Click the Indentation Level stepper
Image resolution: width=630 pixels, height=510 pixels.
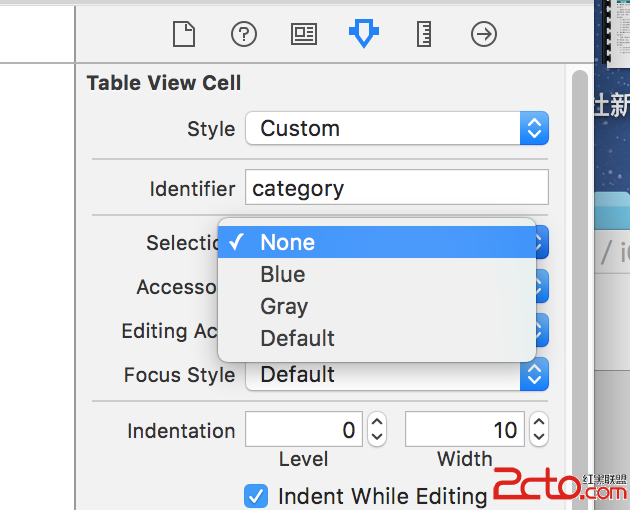377,431
